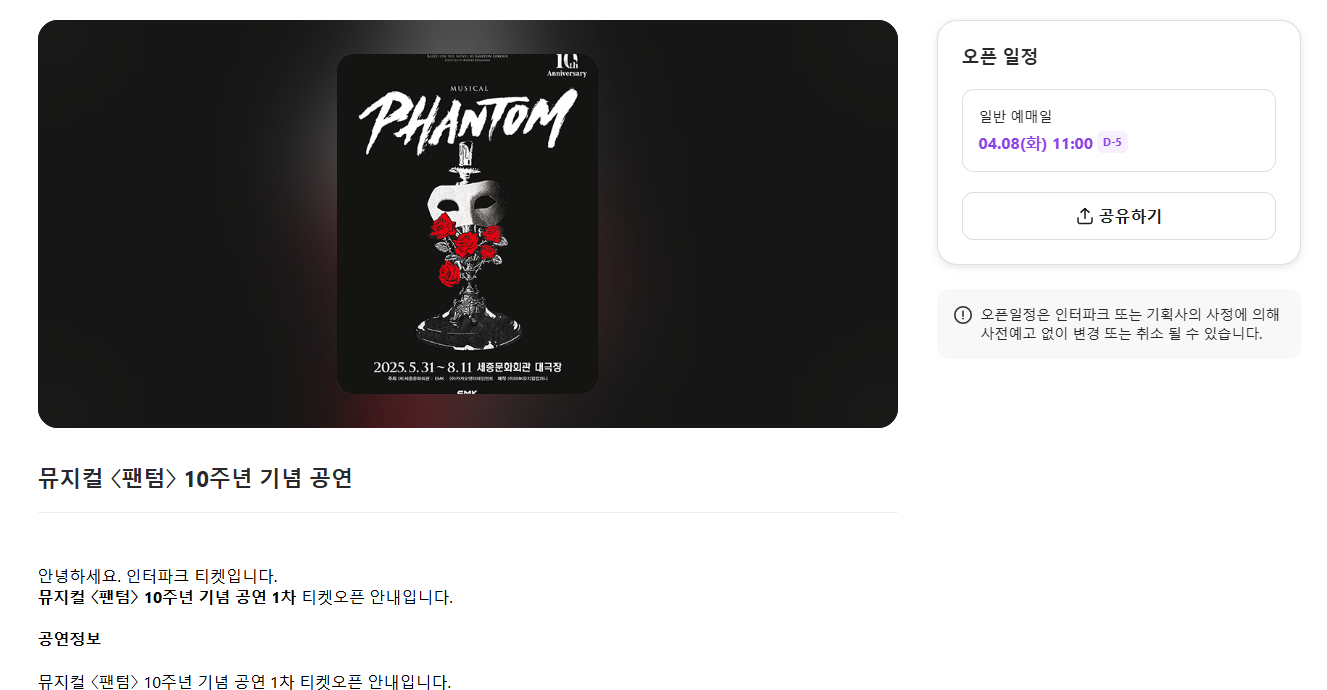
Task: Click the 10th Anniversary logo on poster
Action: (x=567, y=65)
